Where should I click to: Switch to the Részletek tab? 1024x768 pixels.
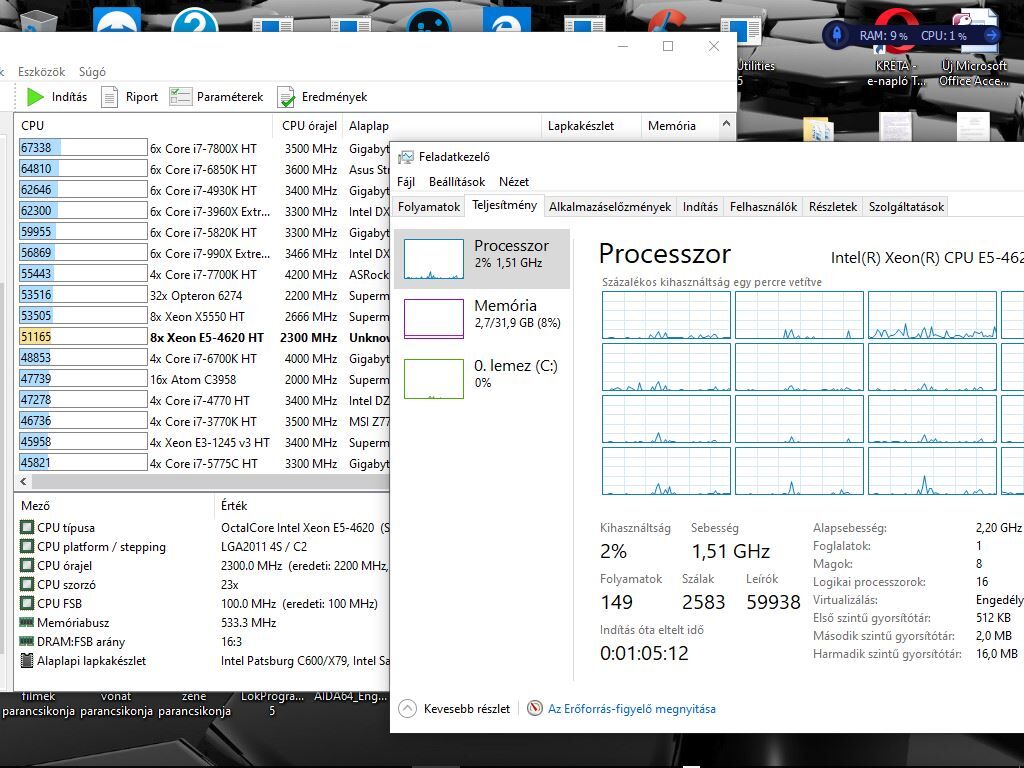pyautogui.click(x=833, y=207)
